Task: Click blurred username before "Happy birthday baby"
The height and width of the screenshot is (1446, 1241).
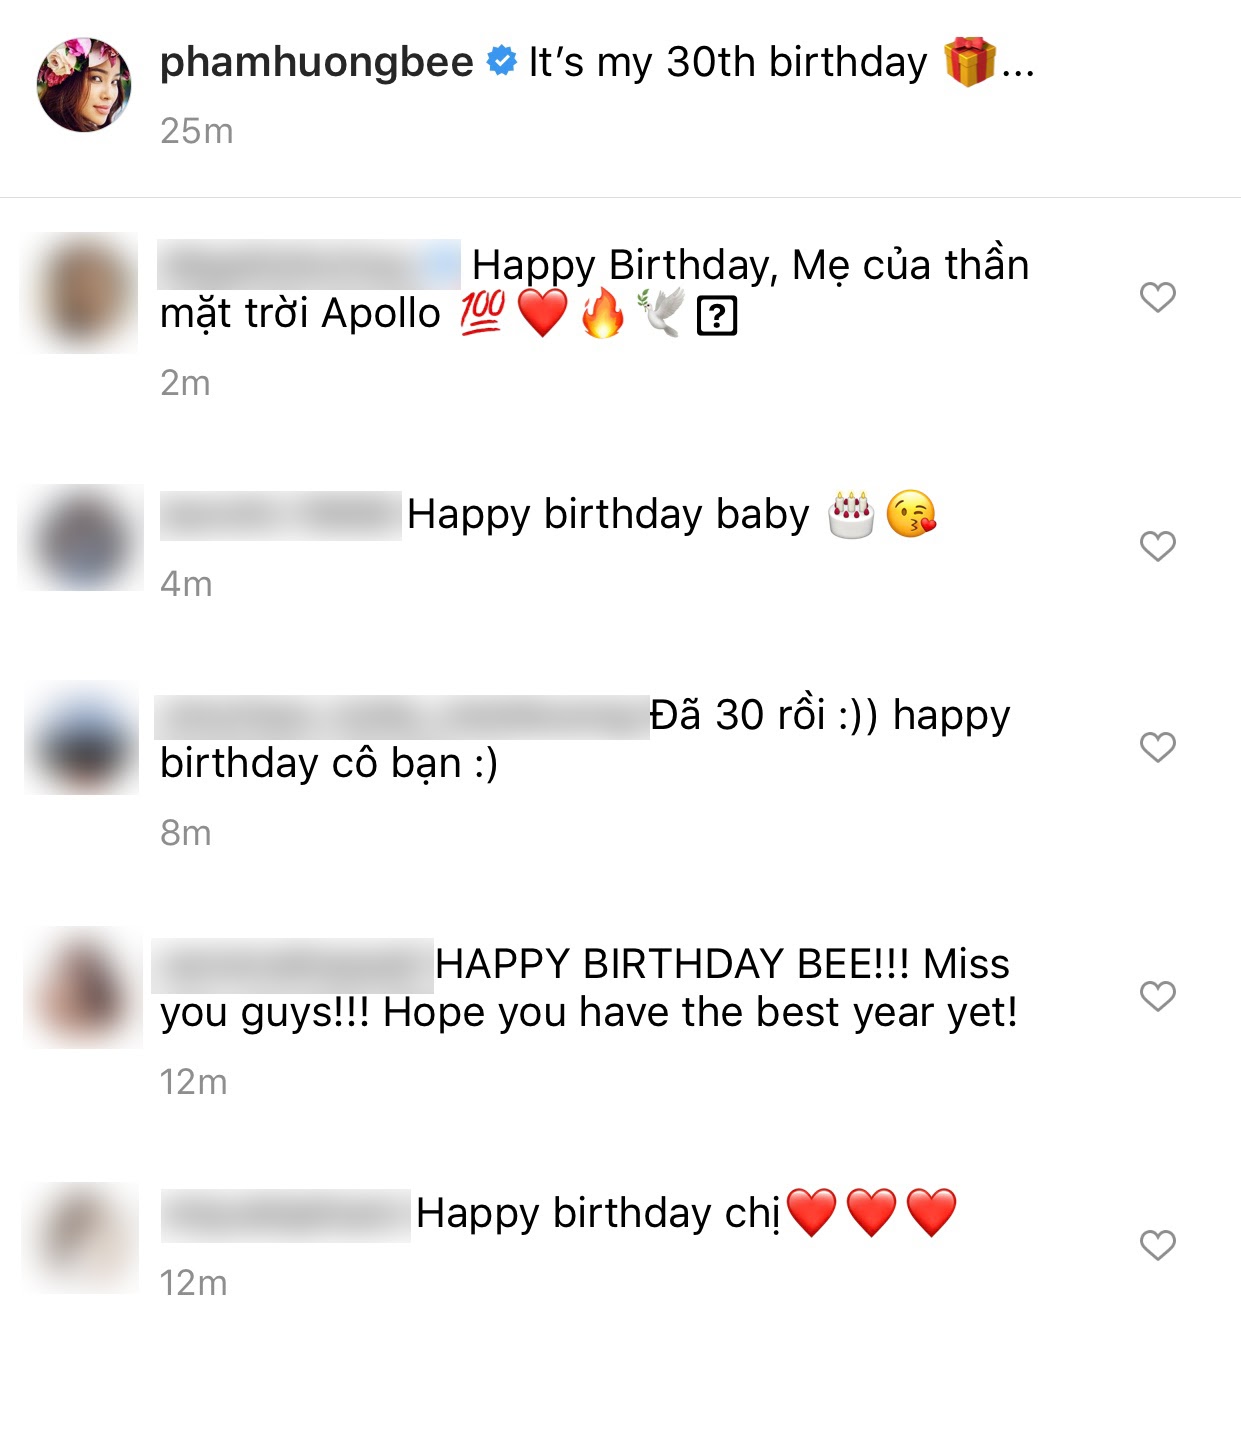Action: click(x=281, y=516)
